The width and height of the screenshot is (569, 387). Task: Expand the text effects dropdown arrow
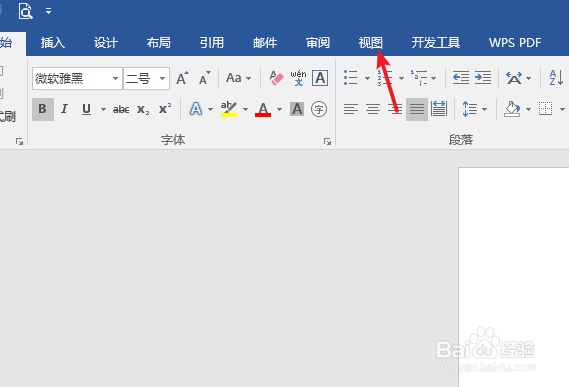click(x=210, y=109)
